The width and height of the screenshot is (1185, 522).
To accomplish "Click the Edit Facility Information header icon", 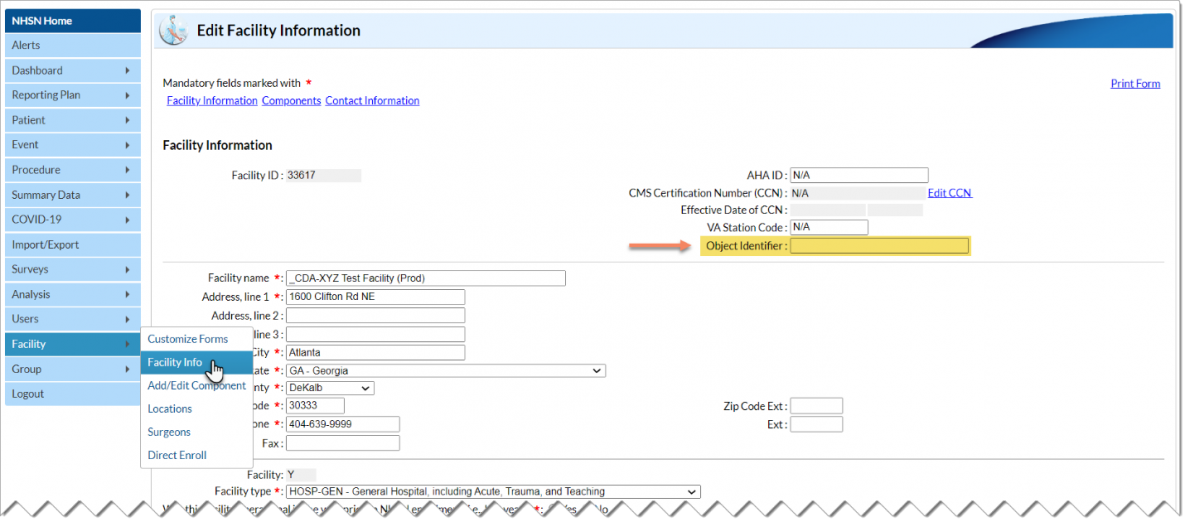I will [173, 31].
